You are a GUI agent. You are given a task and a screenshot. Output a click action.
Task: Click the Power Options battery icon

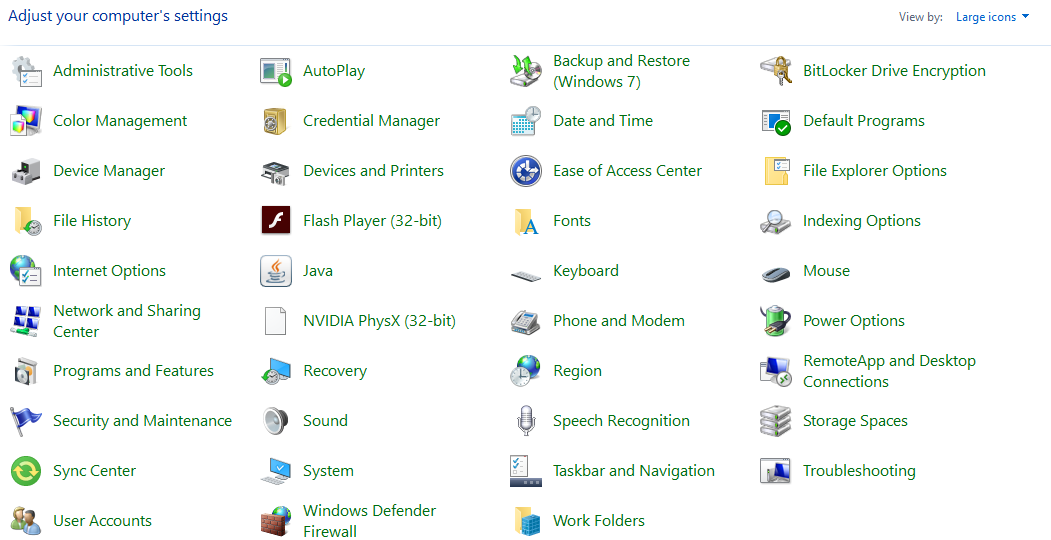pos(776,321)
